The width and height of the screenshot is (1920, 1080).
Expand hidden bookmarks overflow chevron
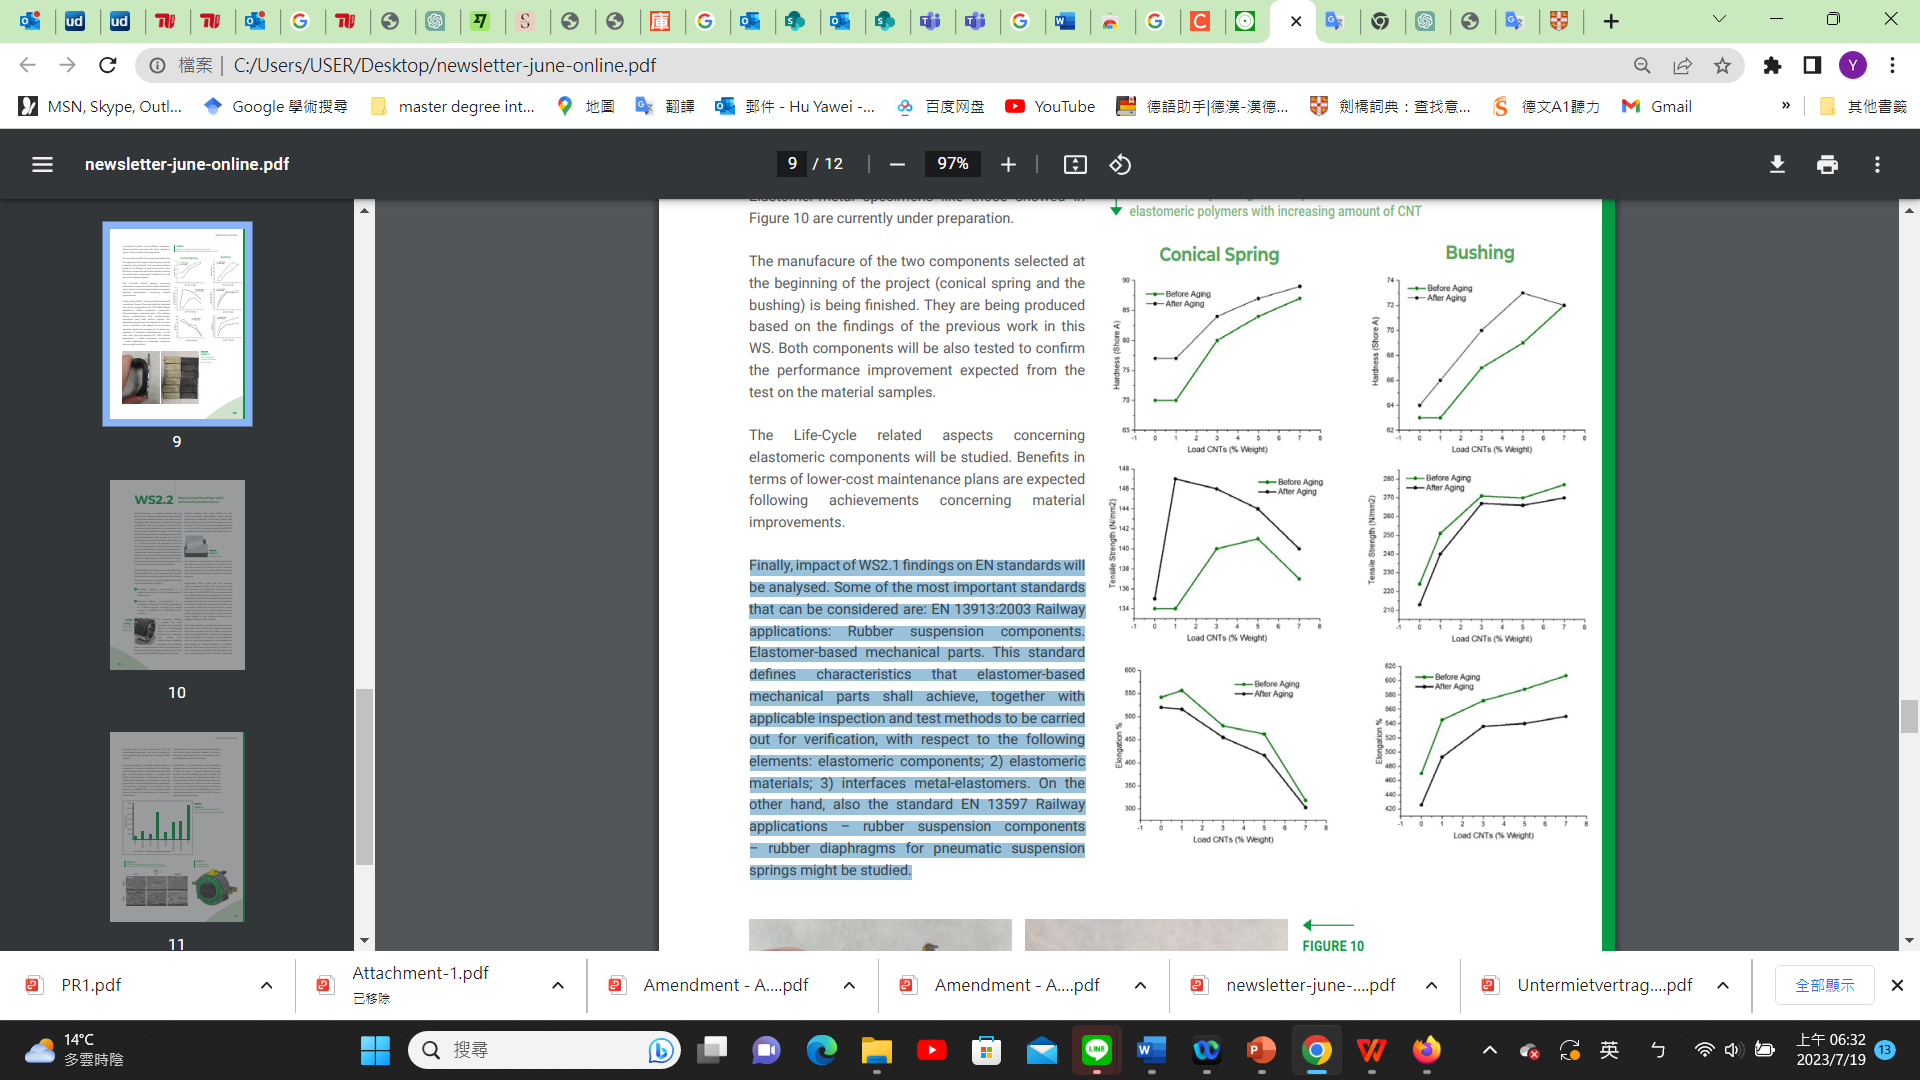coord(1786,106)
